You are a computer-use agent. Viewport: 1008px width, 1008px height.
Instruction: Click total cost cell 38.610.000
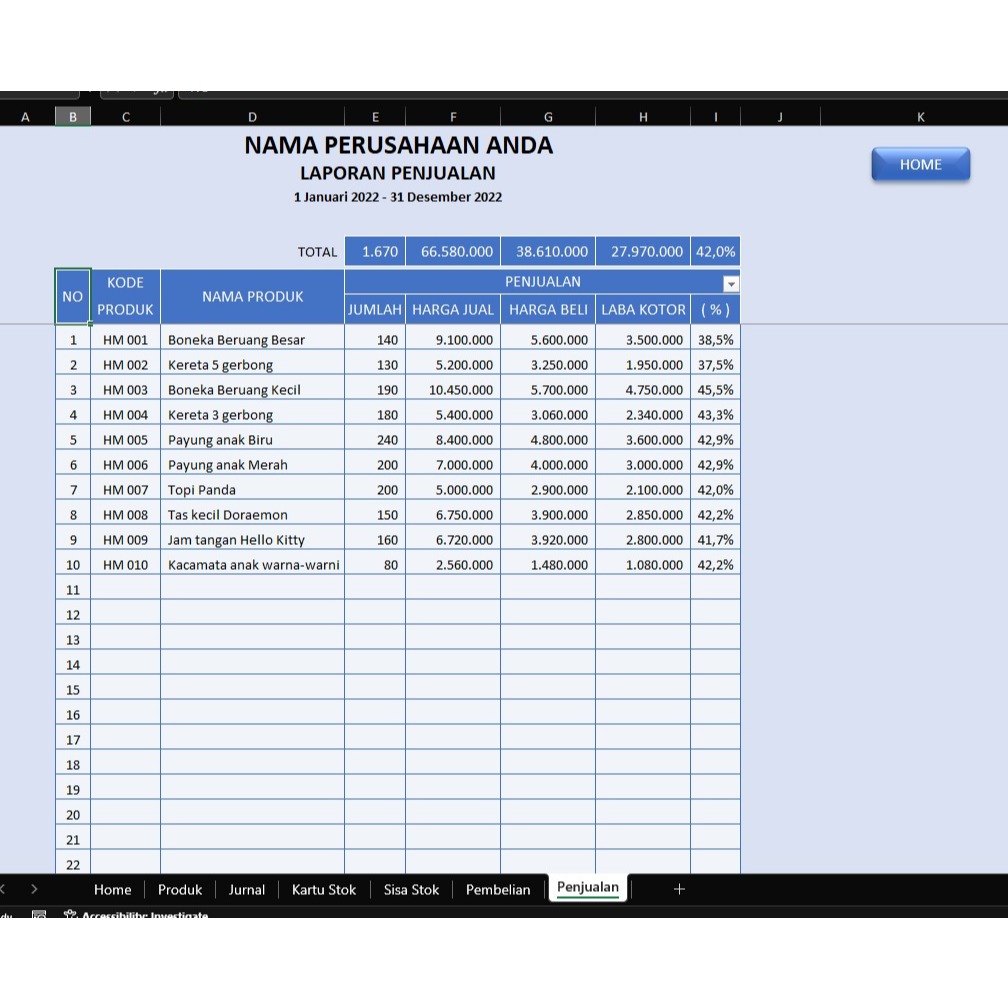pyautogui.click(x=548, y=251)
